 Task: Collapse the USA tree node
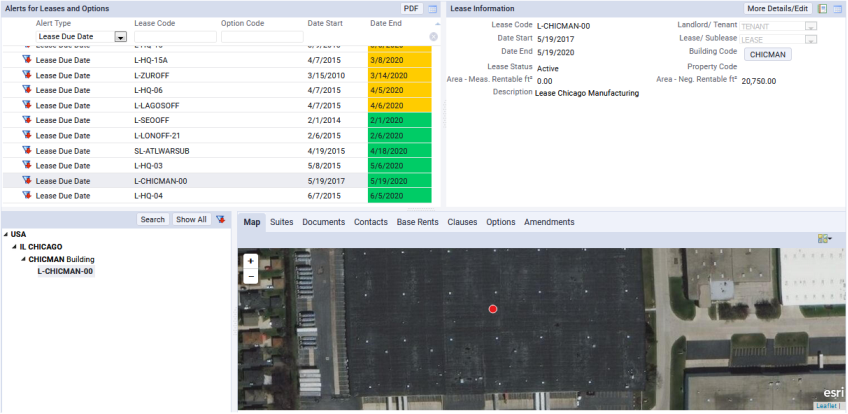6,234
